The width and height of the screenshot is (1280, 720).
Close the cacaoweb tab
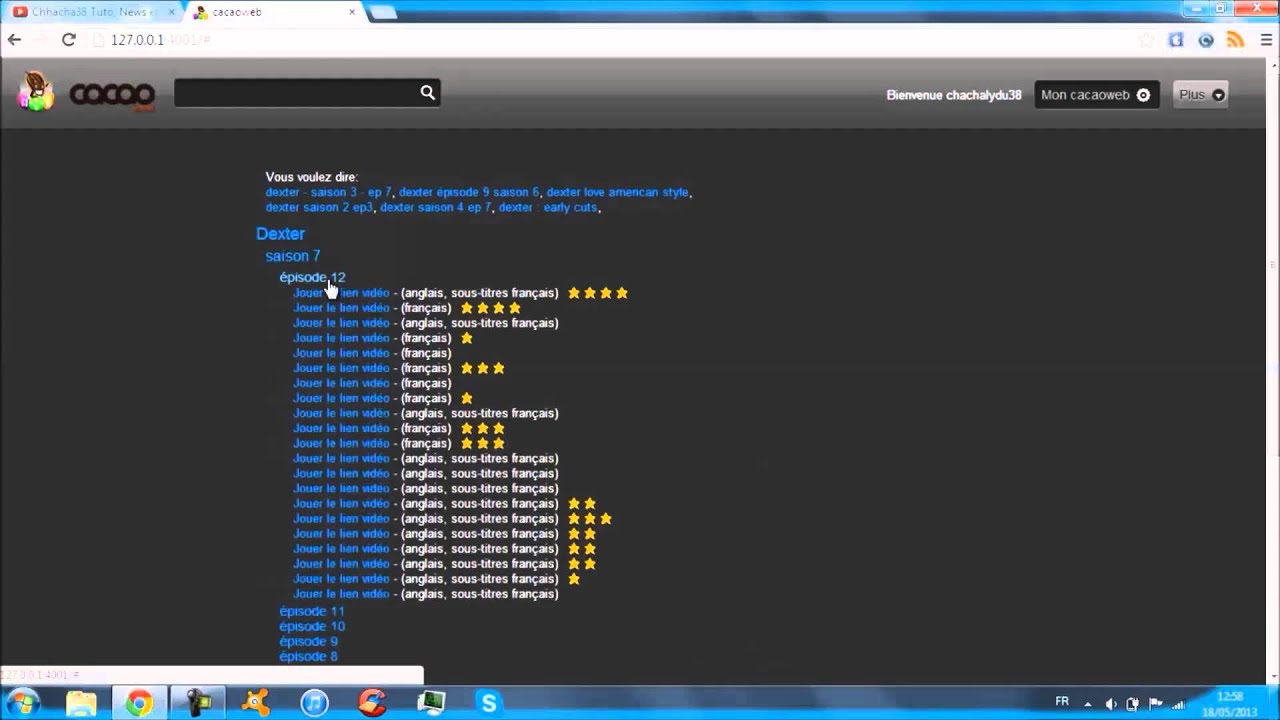coord(352,12)
